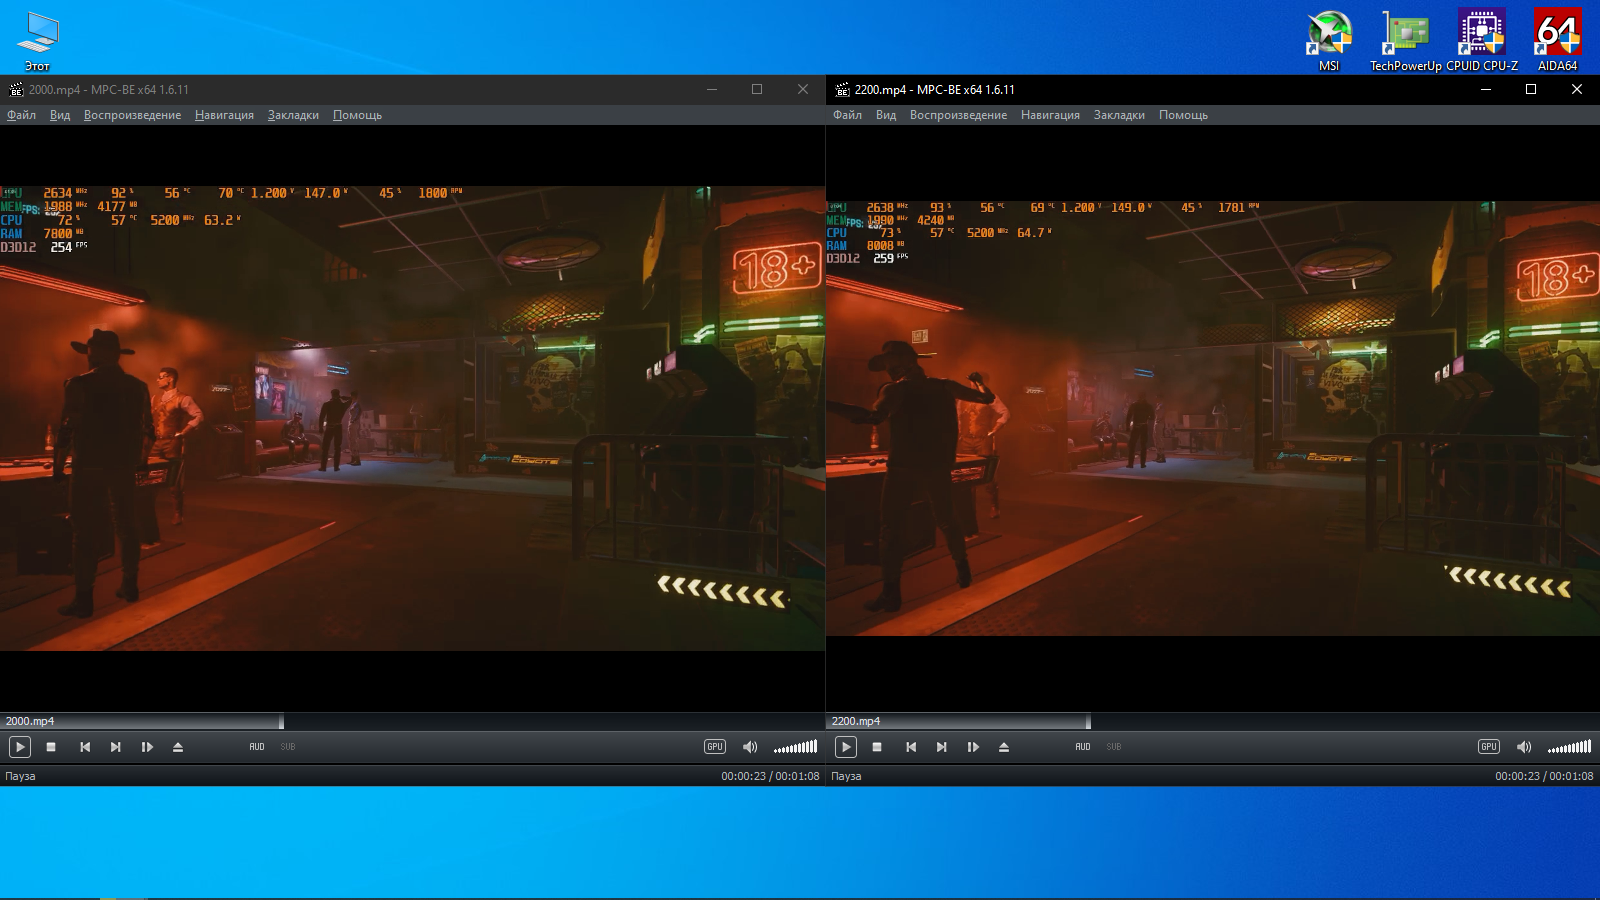1600x900 pixels.
Task: Open the Файл menu in 2000.mp4 window
Action: tap(21, 115)
